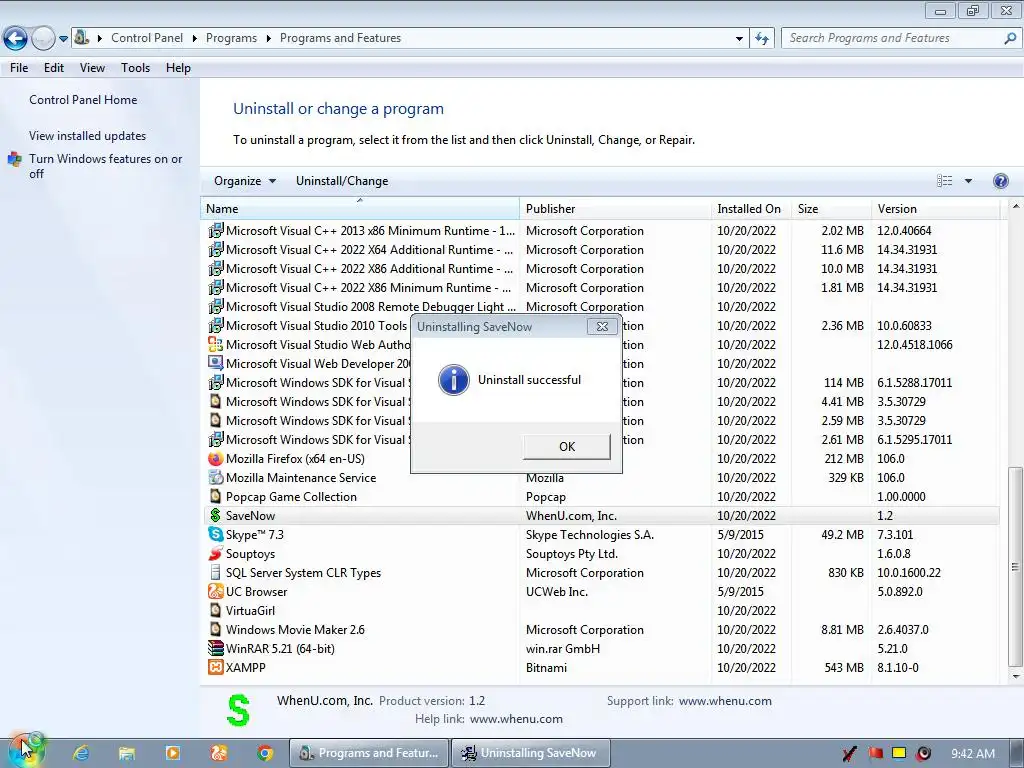Select SQL Server System CLR Types entry

click(x=303, y=573)
